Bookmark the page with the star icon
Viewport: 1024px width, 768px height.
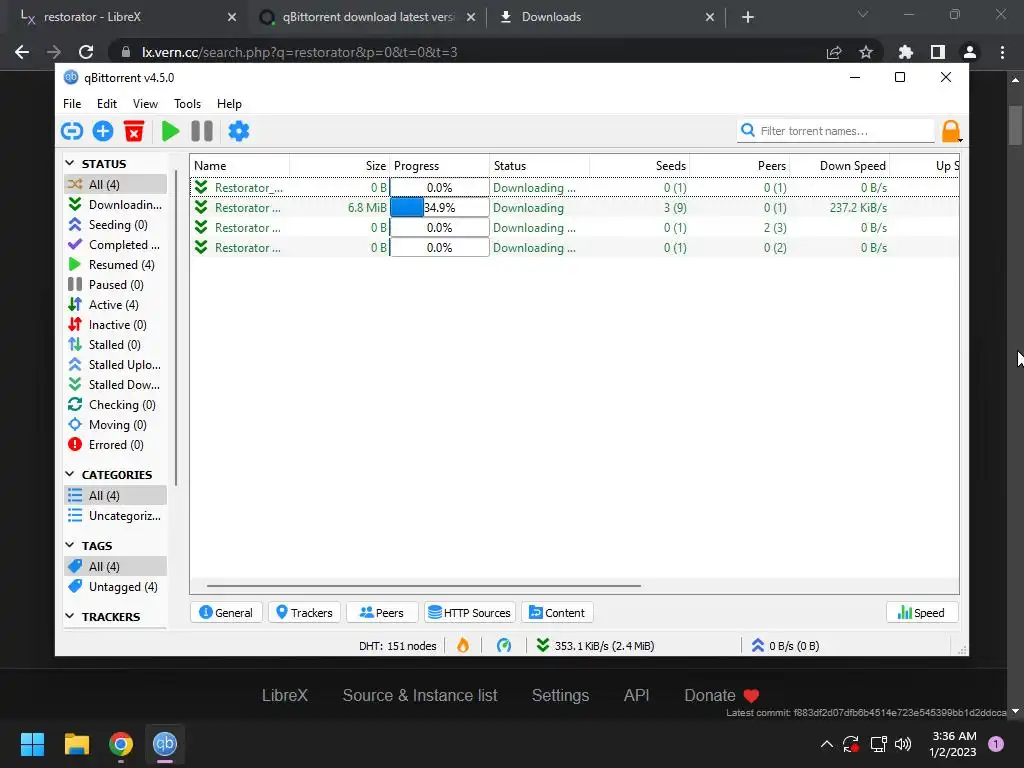pyautogui.click(x=865, y=52)
